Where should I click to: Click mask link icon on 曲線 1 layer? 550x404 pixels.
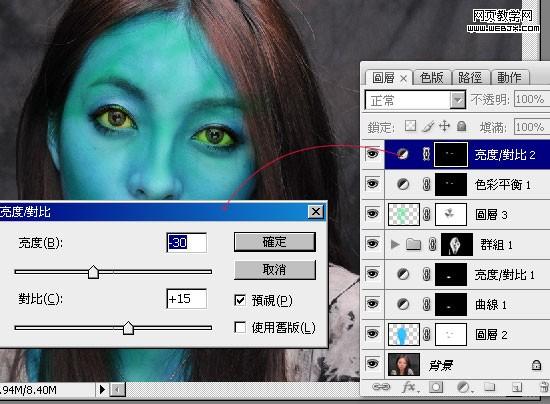pos(426,304)
